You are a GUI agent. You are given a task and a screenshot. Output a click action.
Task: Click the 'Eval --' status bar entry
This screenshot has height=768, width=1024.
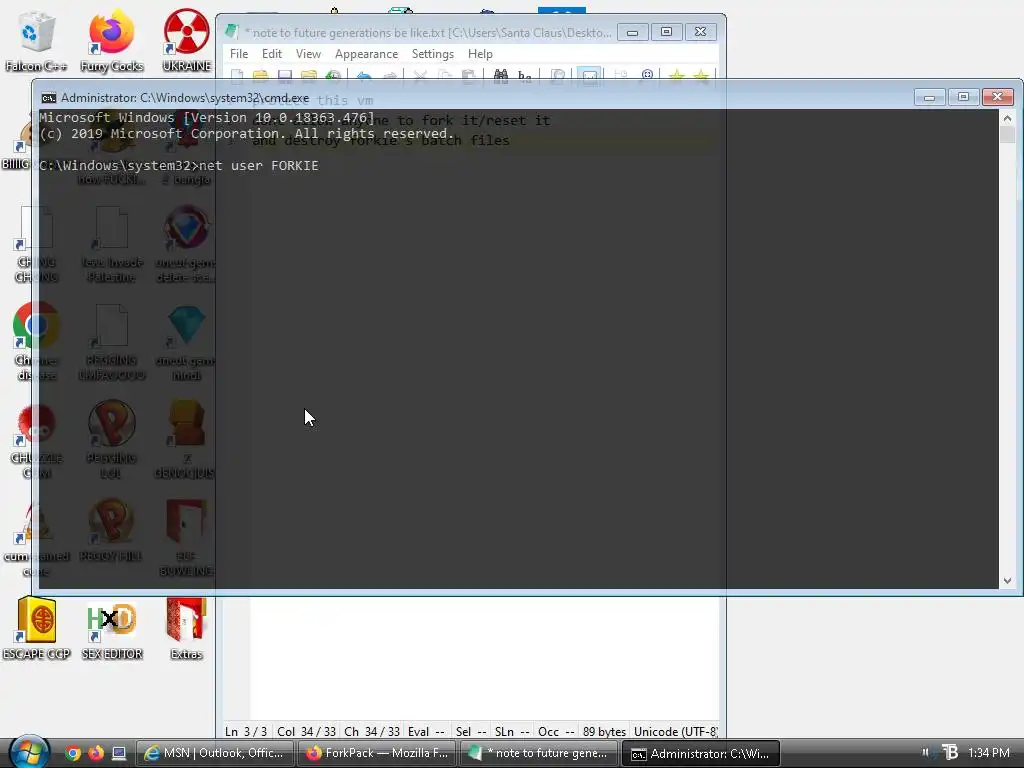click(426, 731)
